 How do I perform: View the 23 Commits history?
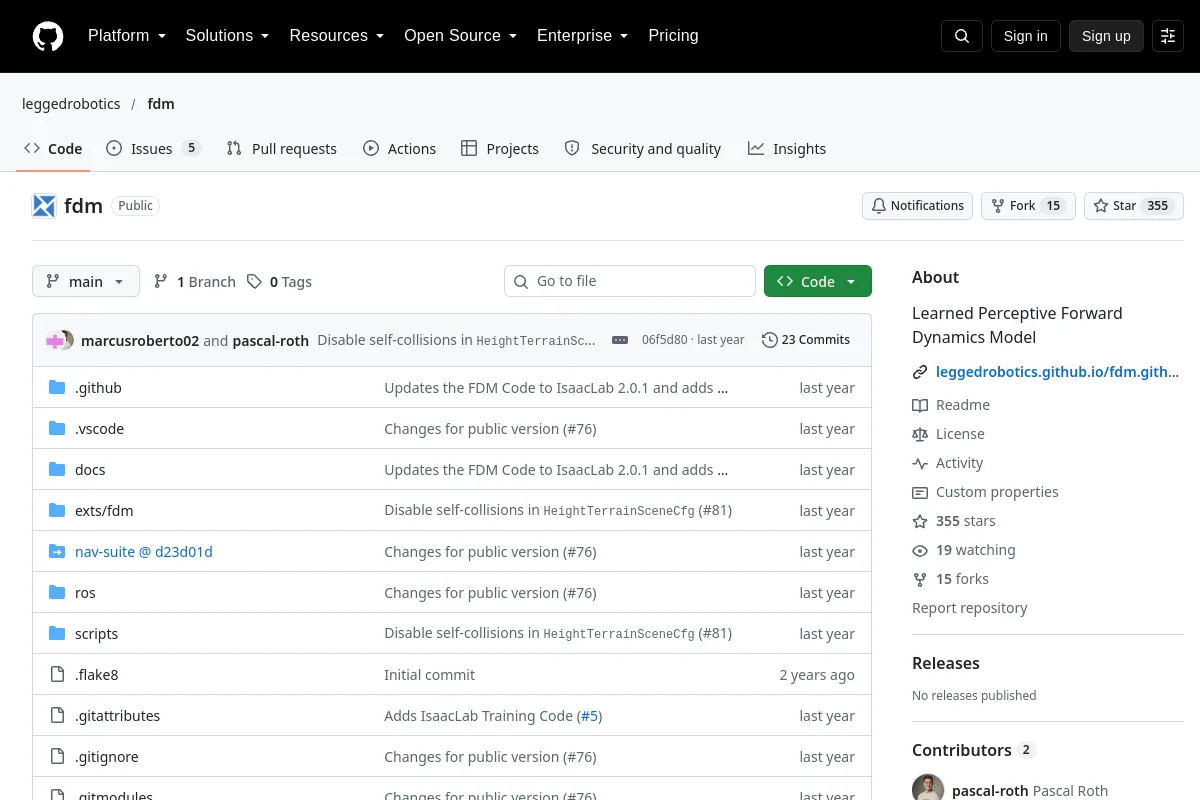point(806,340)
